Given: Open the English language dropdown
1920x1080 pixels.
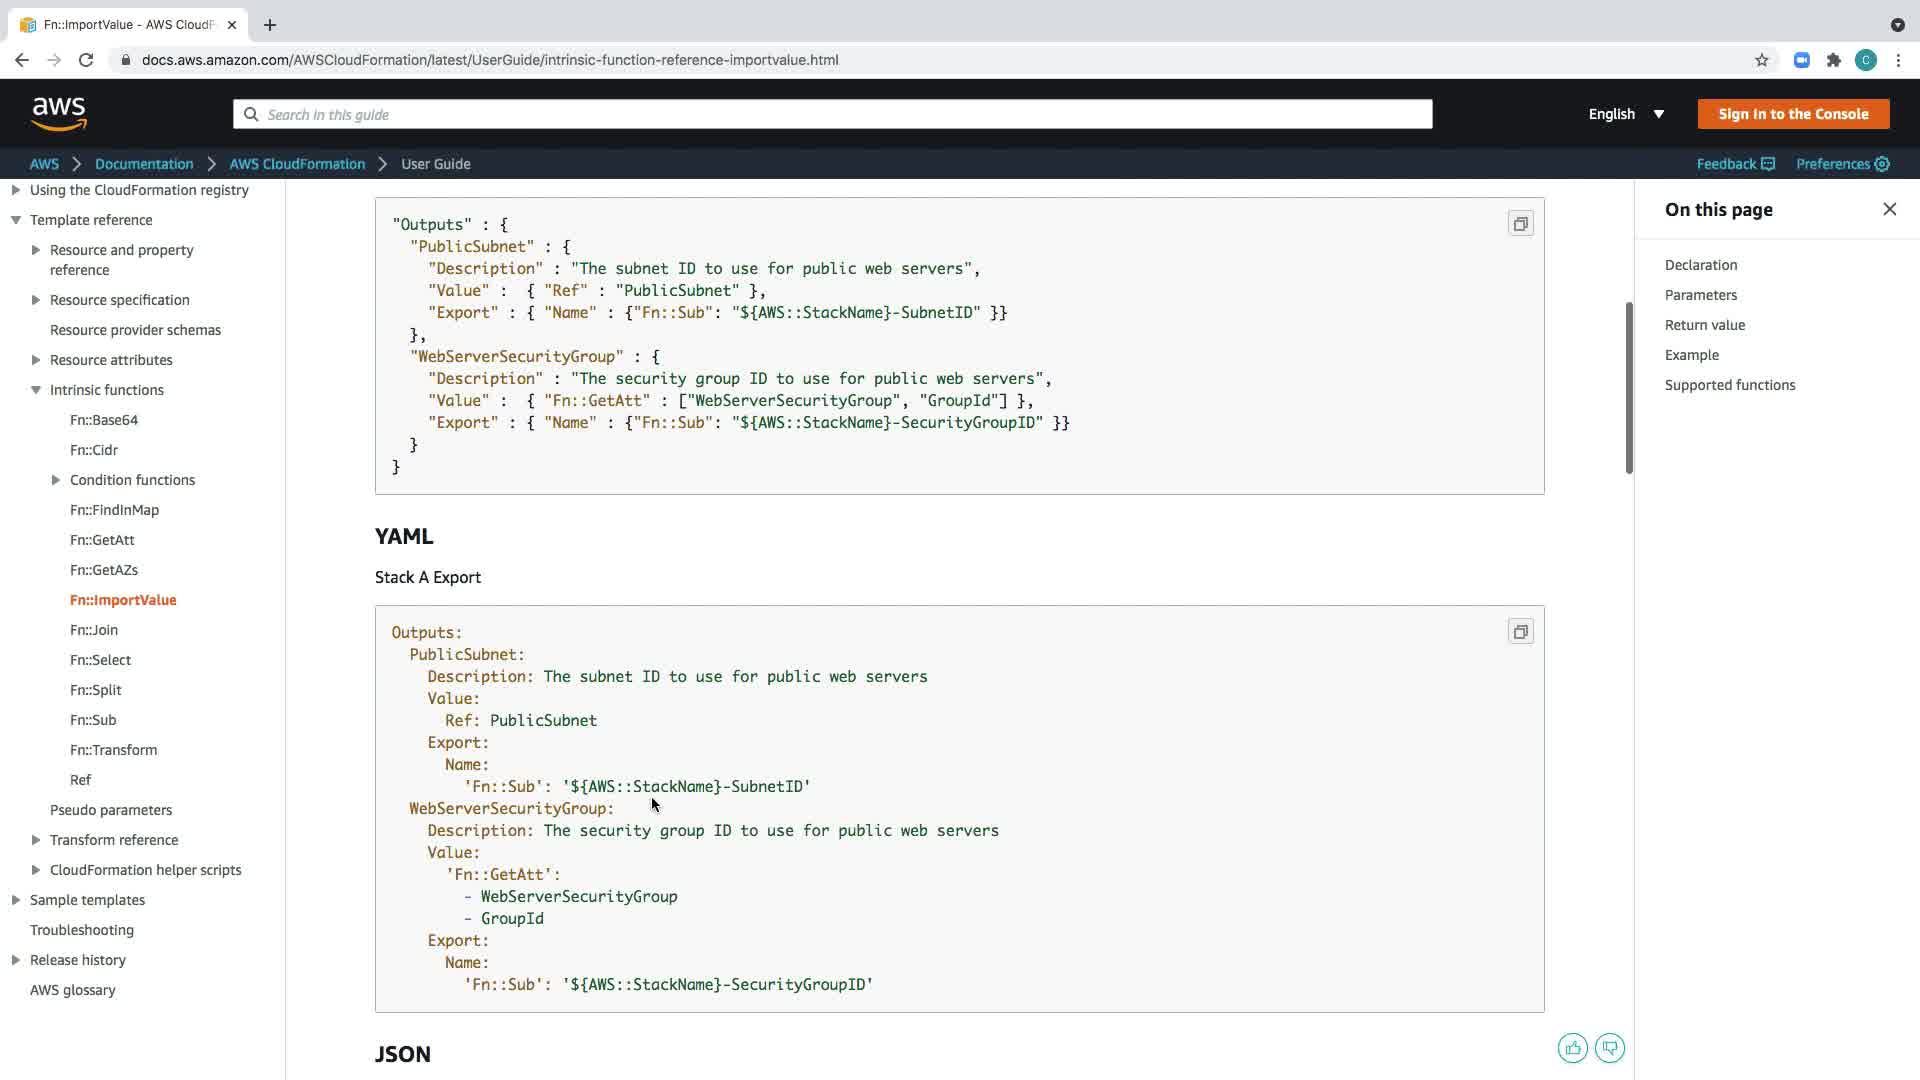Looking at the screenshot, I should pyautogui.click(x=1626, y=114).
